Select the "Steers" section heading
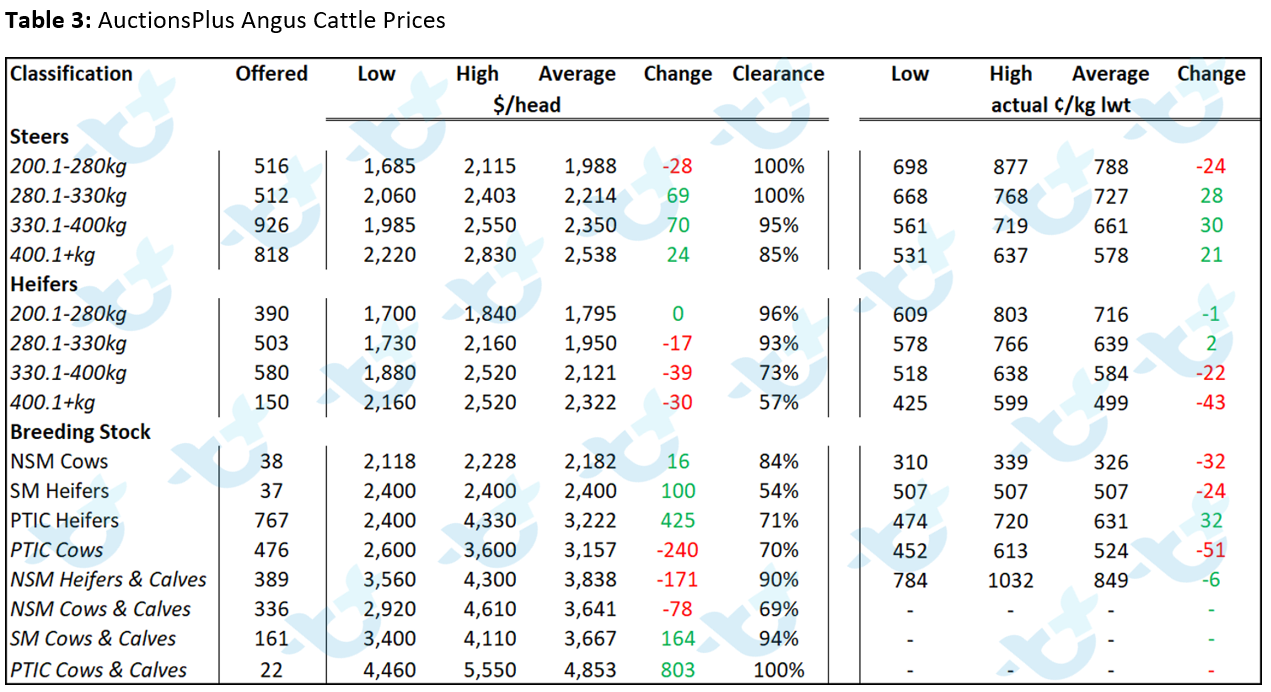 (x=40, y=137)
